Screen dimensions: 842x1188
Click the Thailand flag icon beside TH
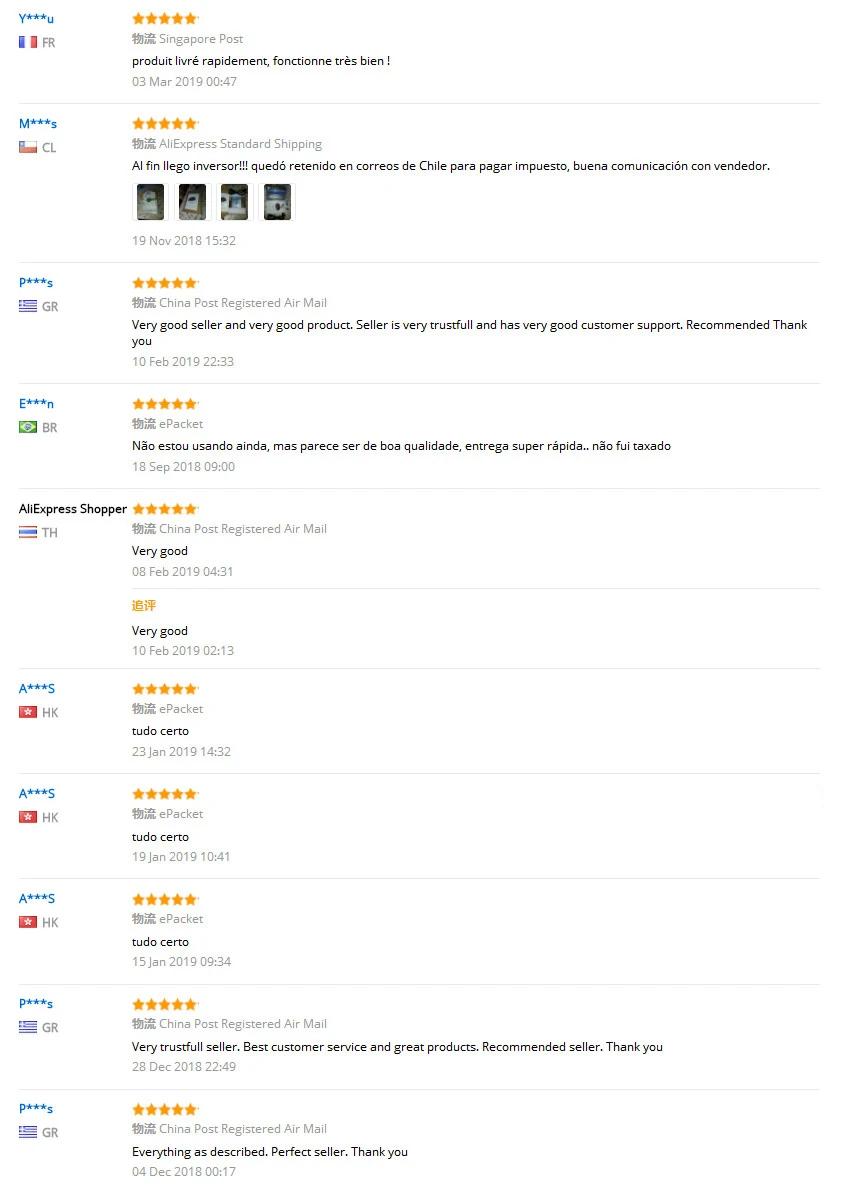pos(28,533)
